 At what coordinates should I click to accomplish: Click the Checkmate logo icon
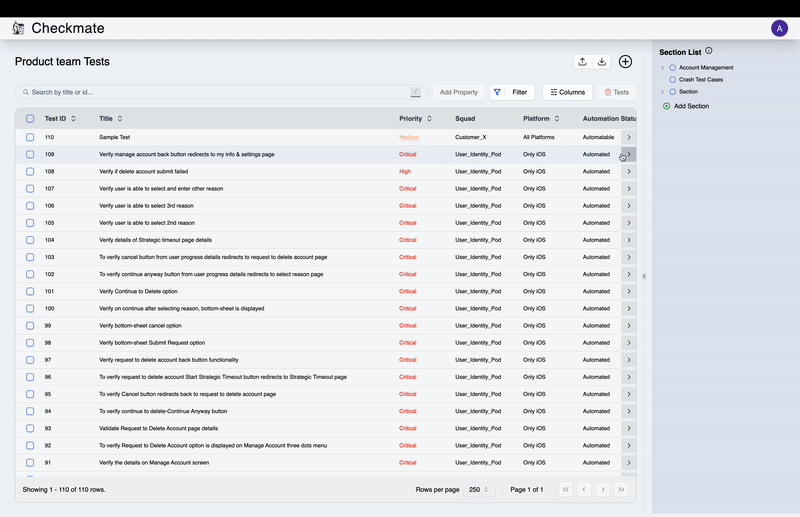18,28
